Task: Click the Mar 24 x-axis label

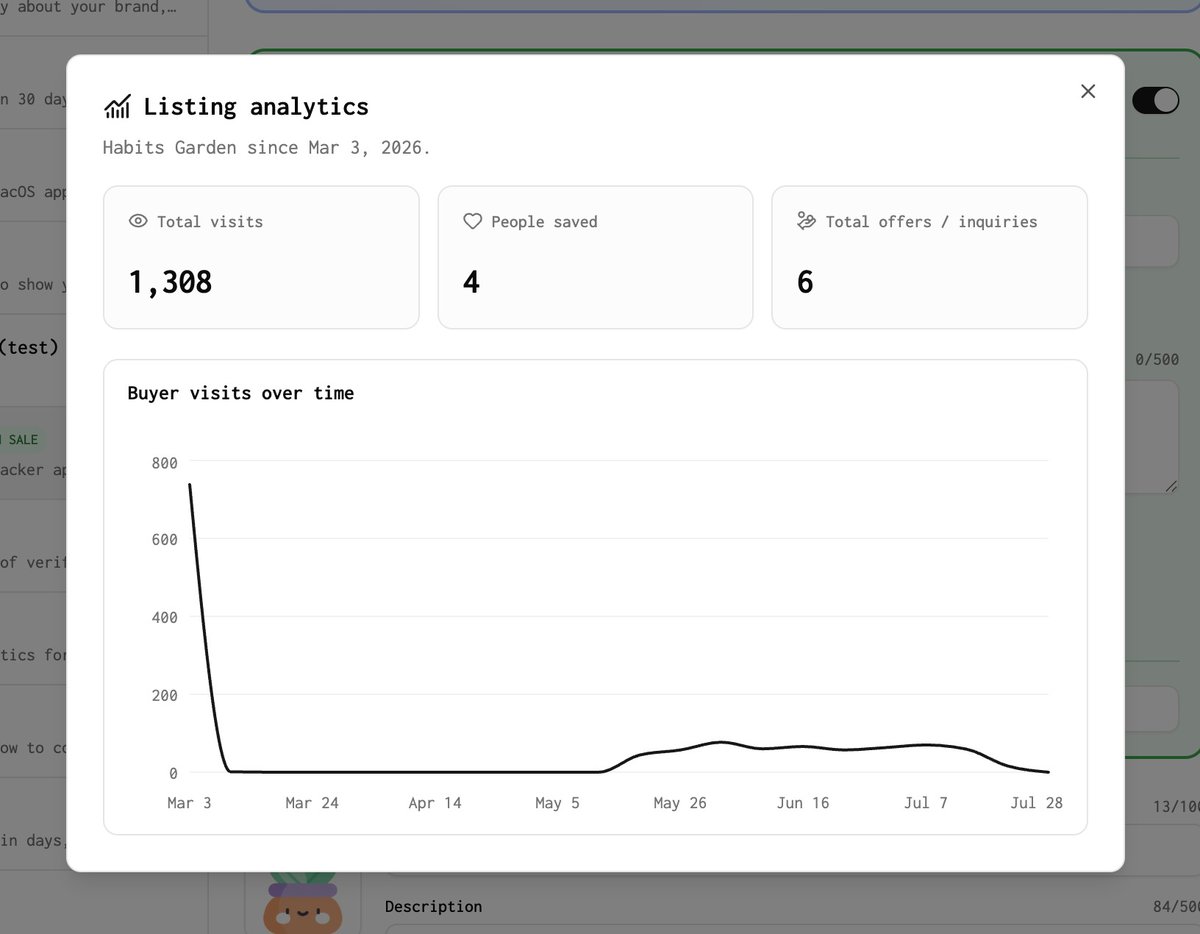Action: [312, 802]
